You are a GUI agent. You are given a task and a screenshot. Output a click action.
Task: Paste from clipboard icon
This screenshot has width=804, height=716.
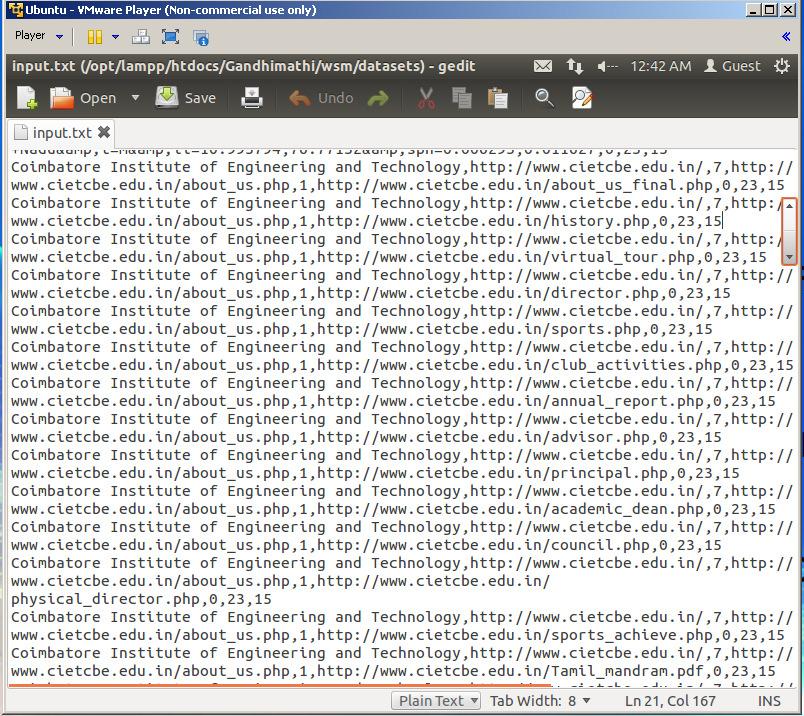point(497,97)
